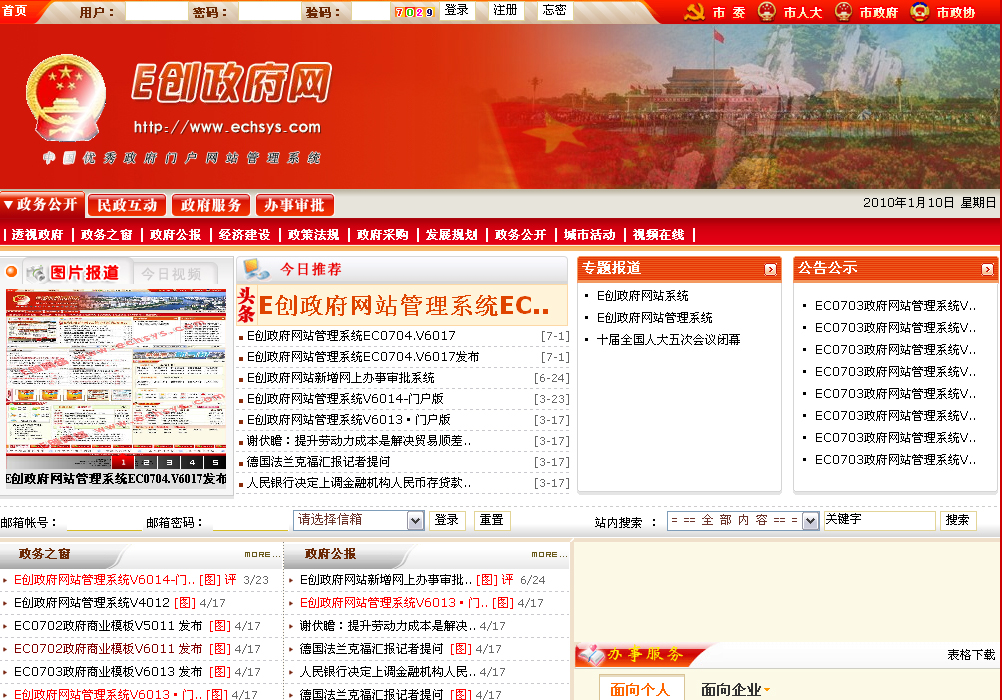Click the 注册 register button
The width and height of the screenshot is (1002, 700).
[x=504, y=10]
